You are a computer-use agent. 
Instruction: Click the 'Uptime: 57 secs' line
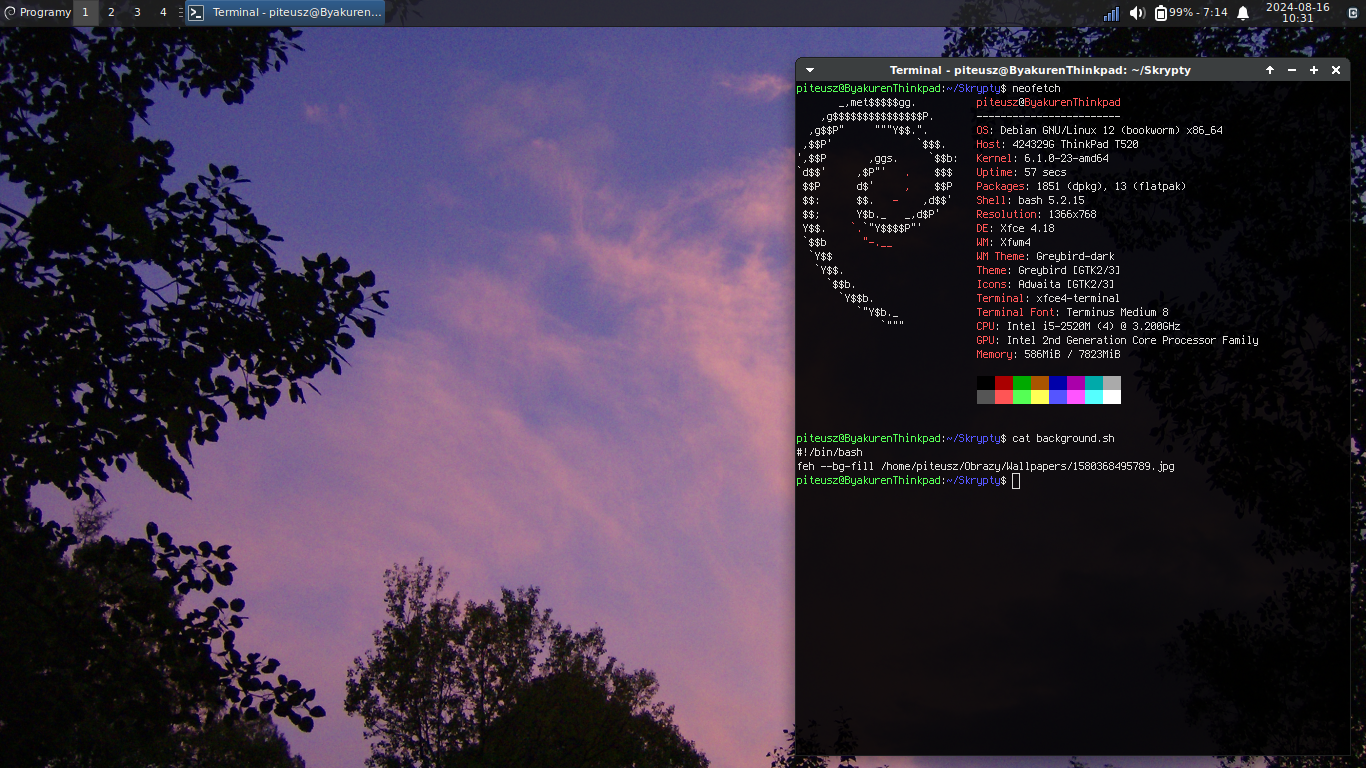click(x=1022, y=173)
